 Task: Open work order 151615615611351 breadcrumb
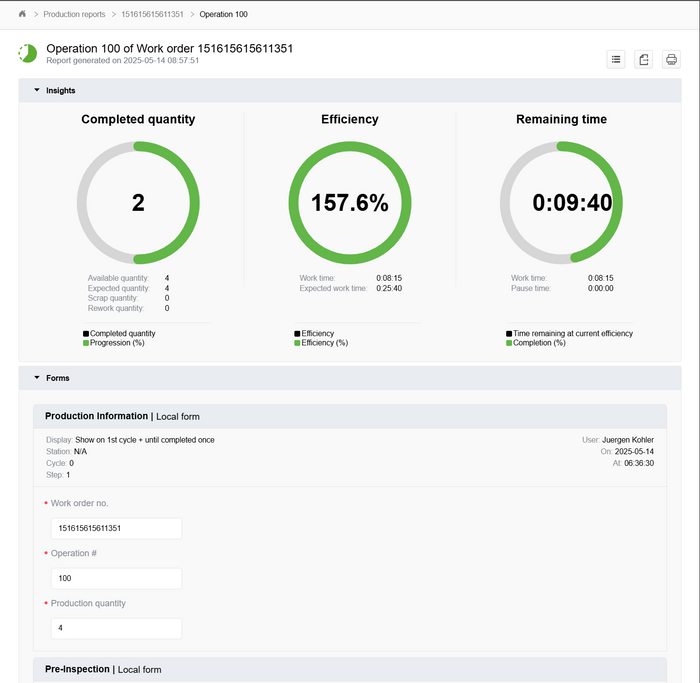152,15
